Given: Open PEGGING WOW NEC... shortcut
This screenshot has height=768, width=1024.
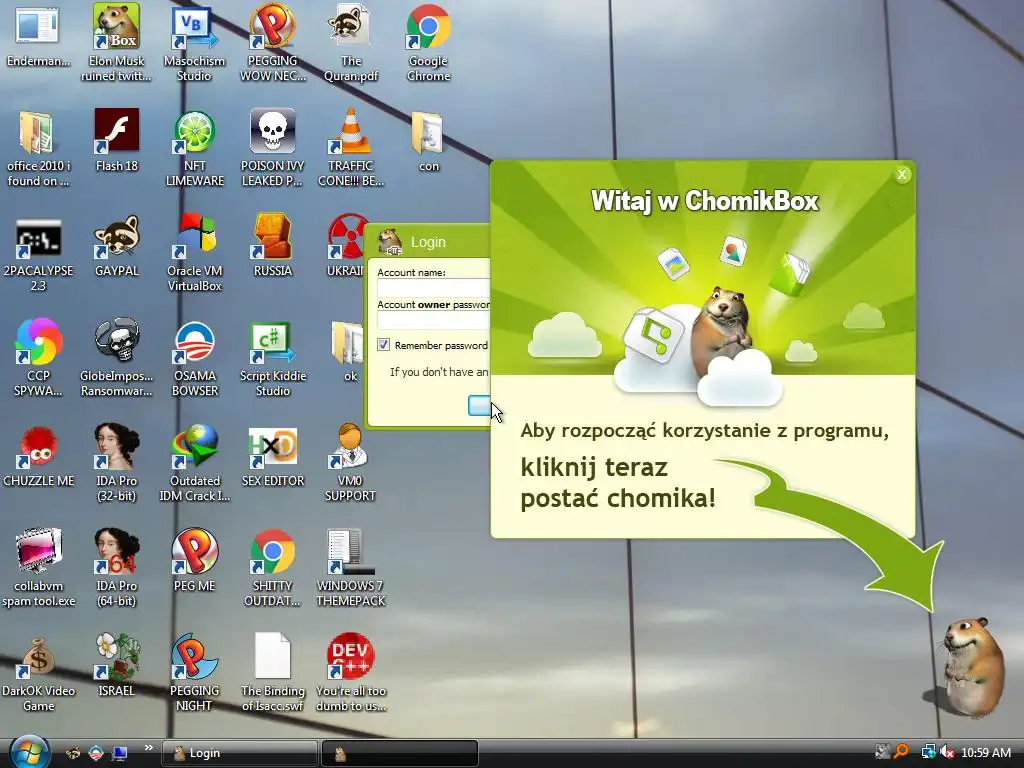Looking at the screenshot, I should (272, 42).
